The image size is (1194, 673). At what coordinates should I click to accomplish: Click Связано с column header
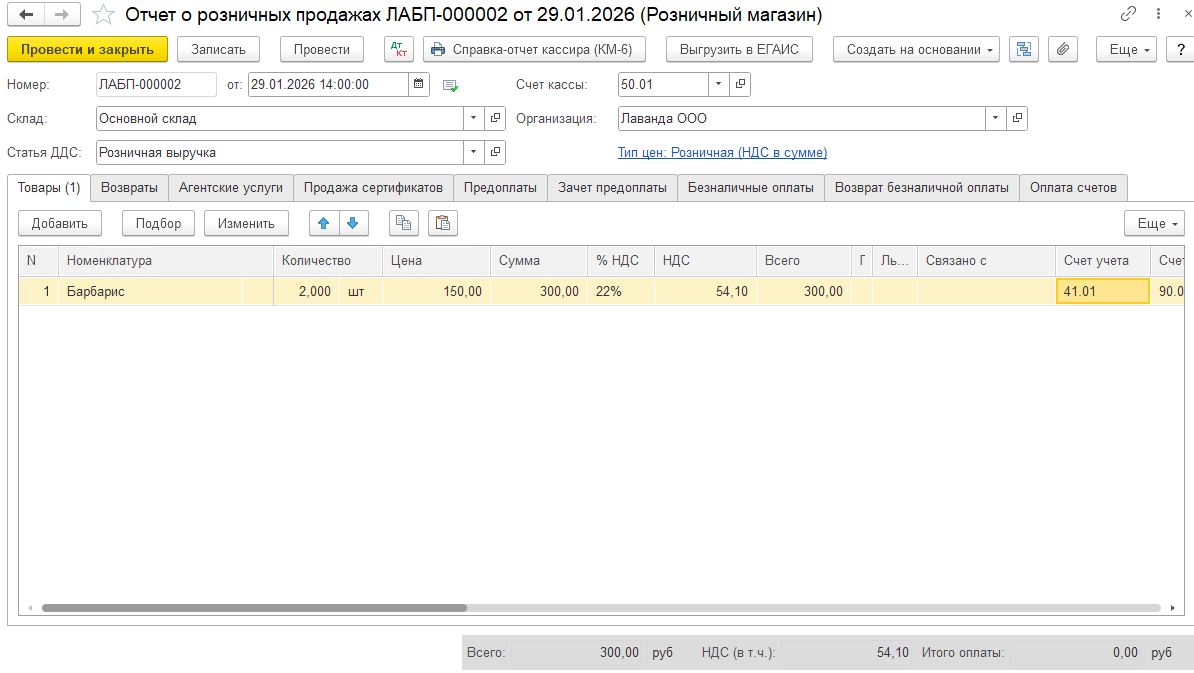point(986,261)
